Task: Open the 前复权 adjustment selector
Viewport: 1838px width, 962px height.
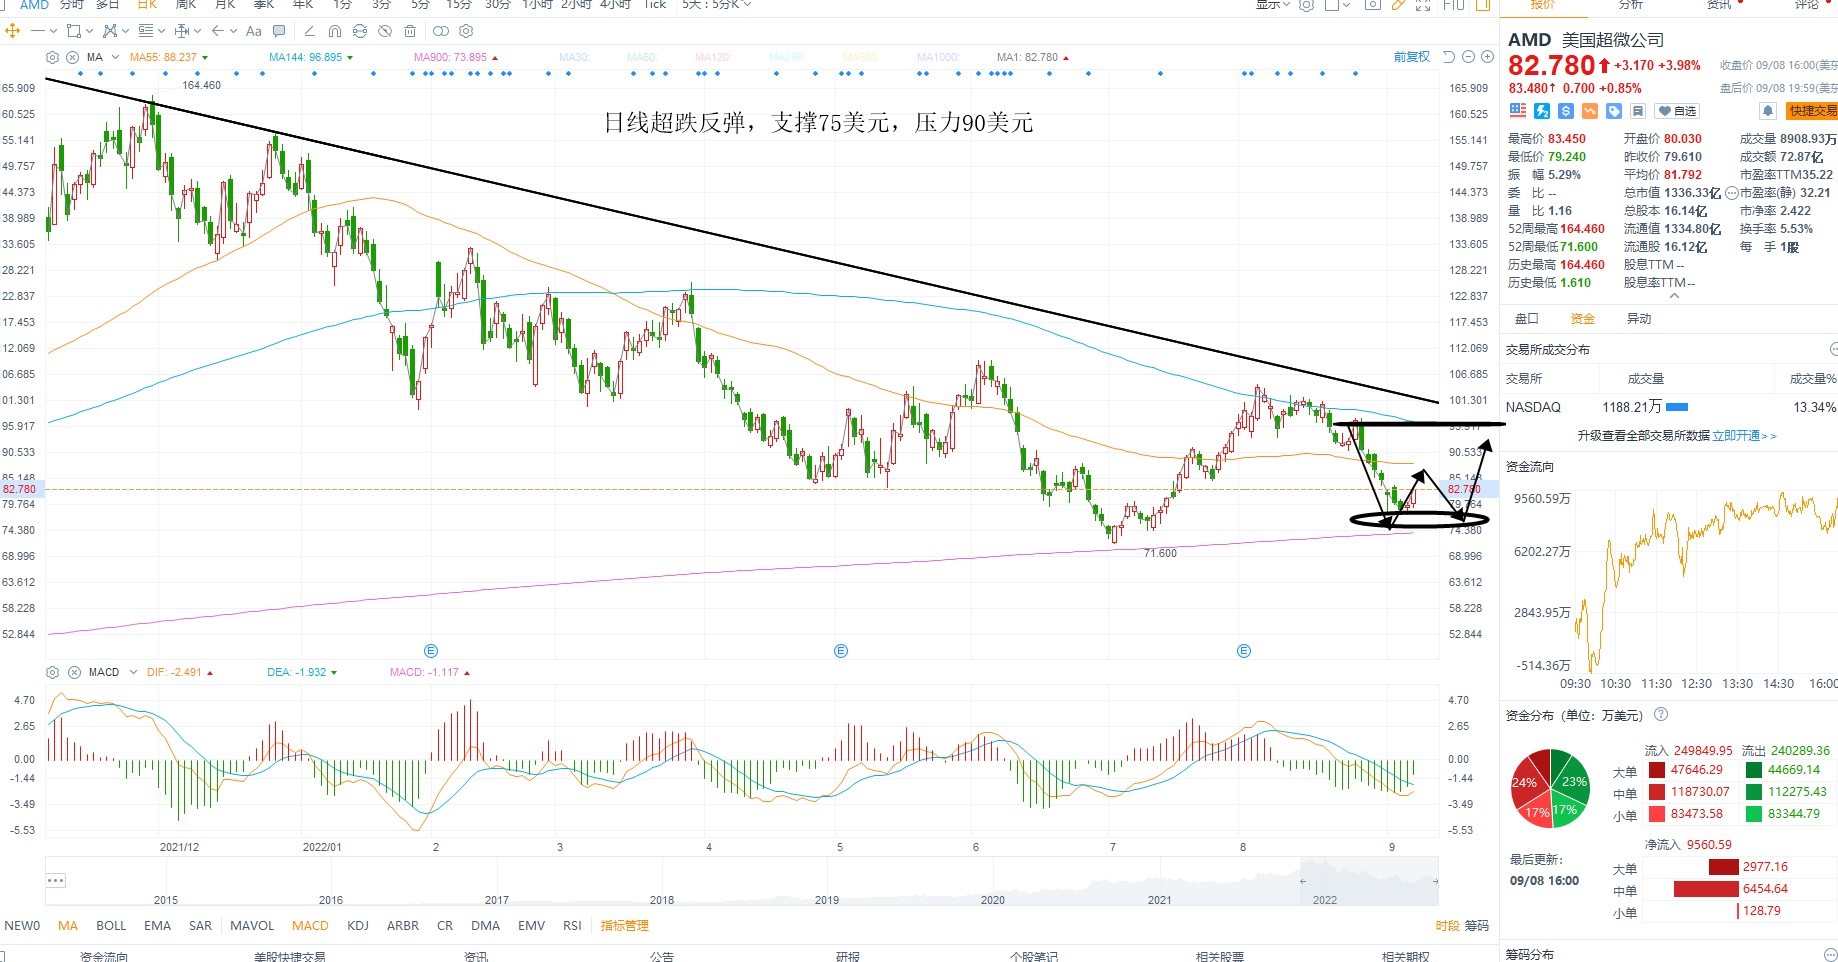Action: [x=1412, y=57]
